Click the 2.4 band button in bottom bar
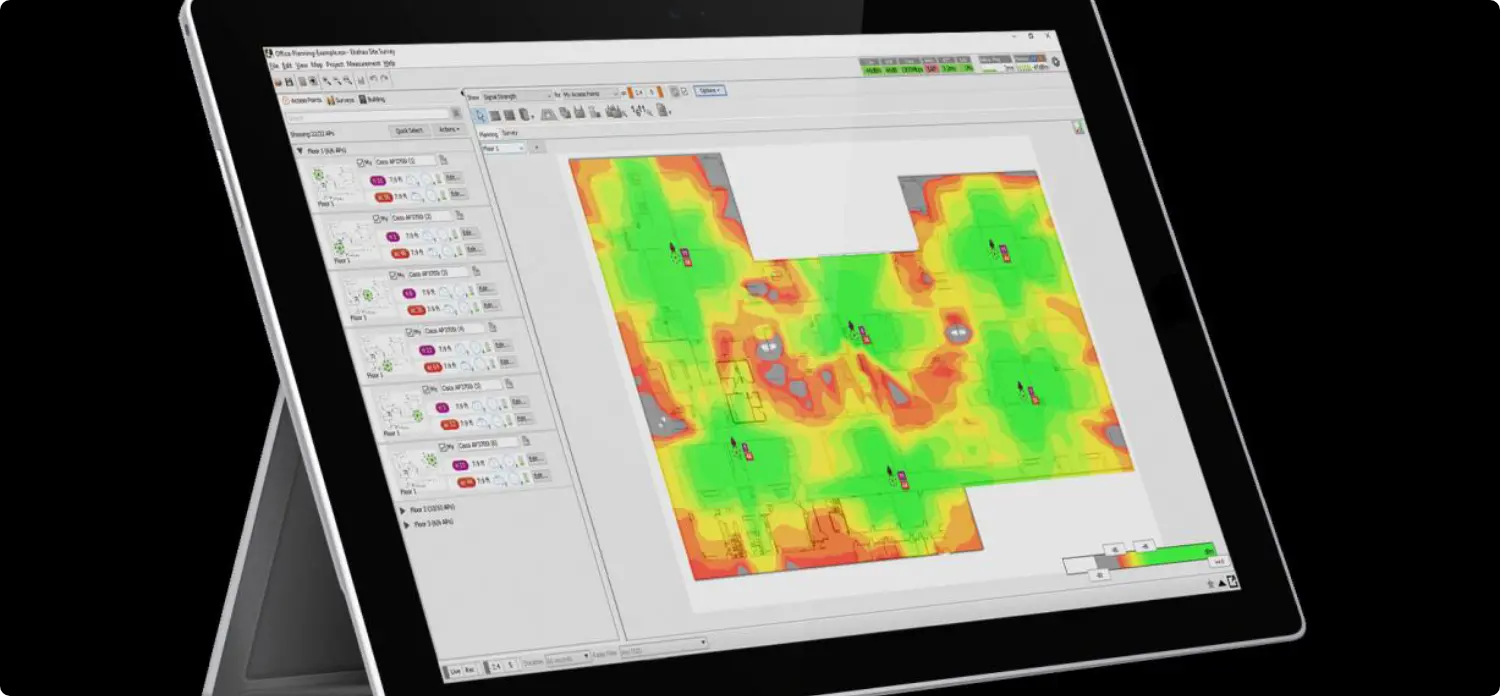 click(495, 667)
